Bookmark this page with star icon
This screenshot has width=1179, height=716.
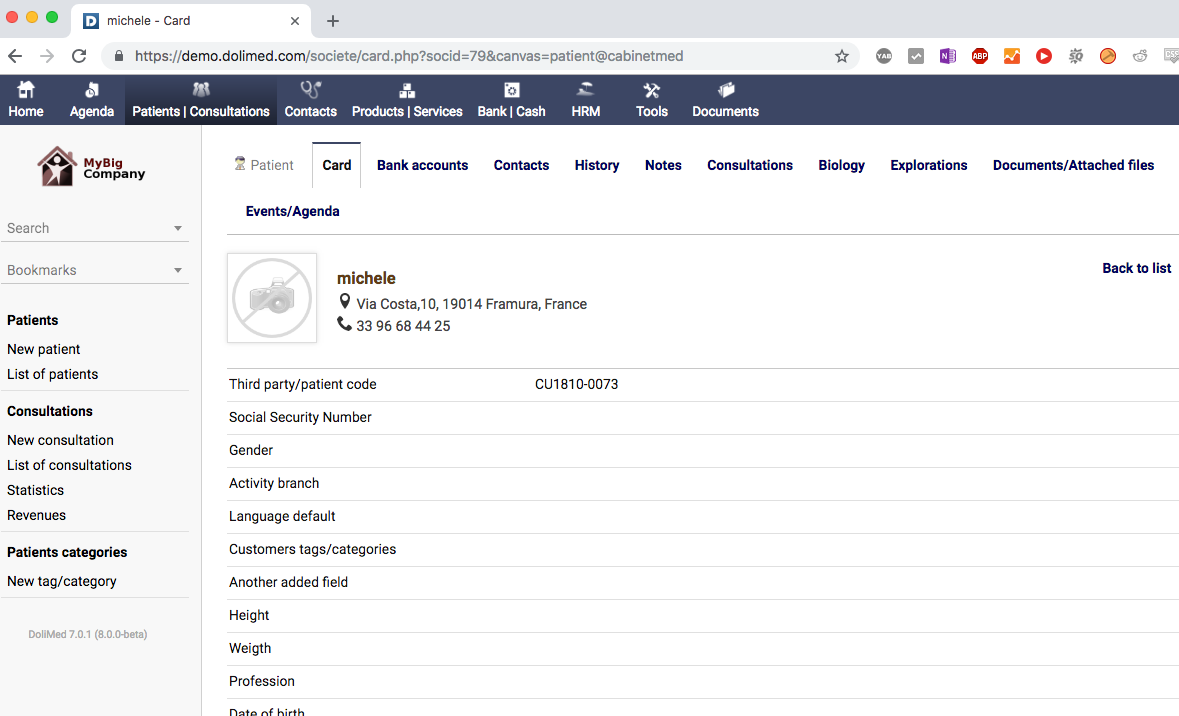(842, 56)
